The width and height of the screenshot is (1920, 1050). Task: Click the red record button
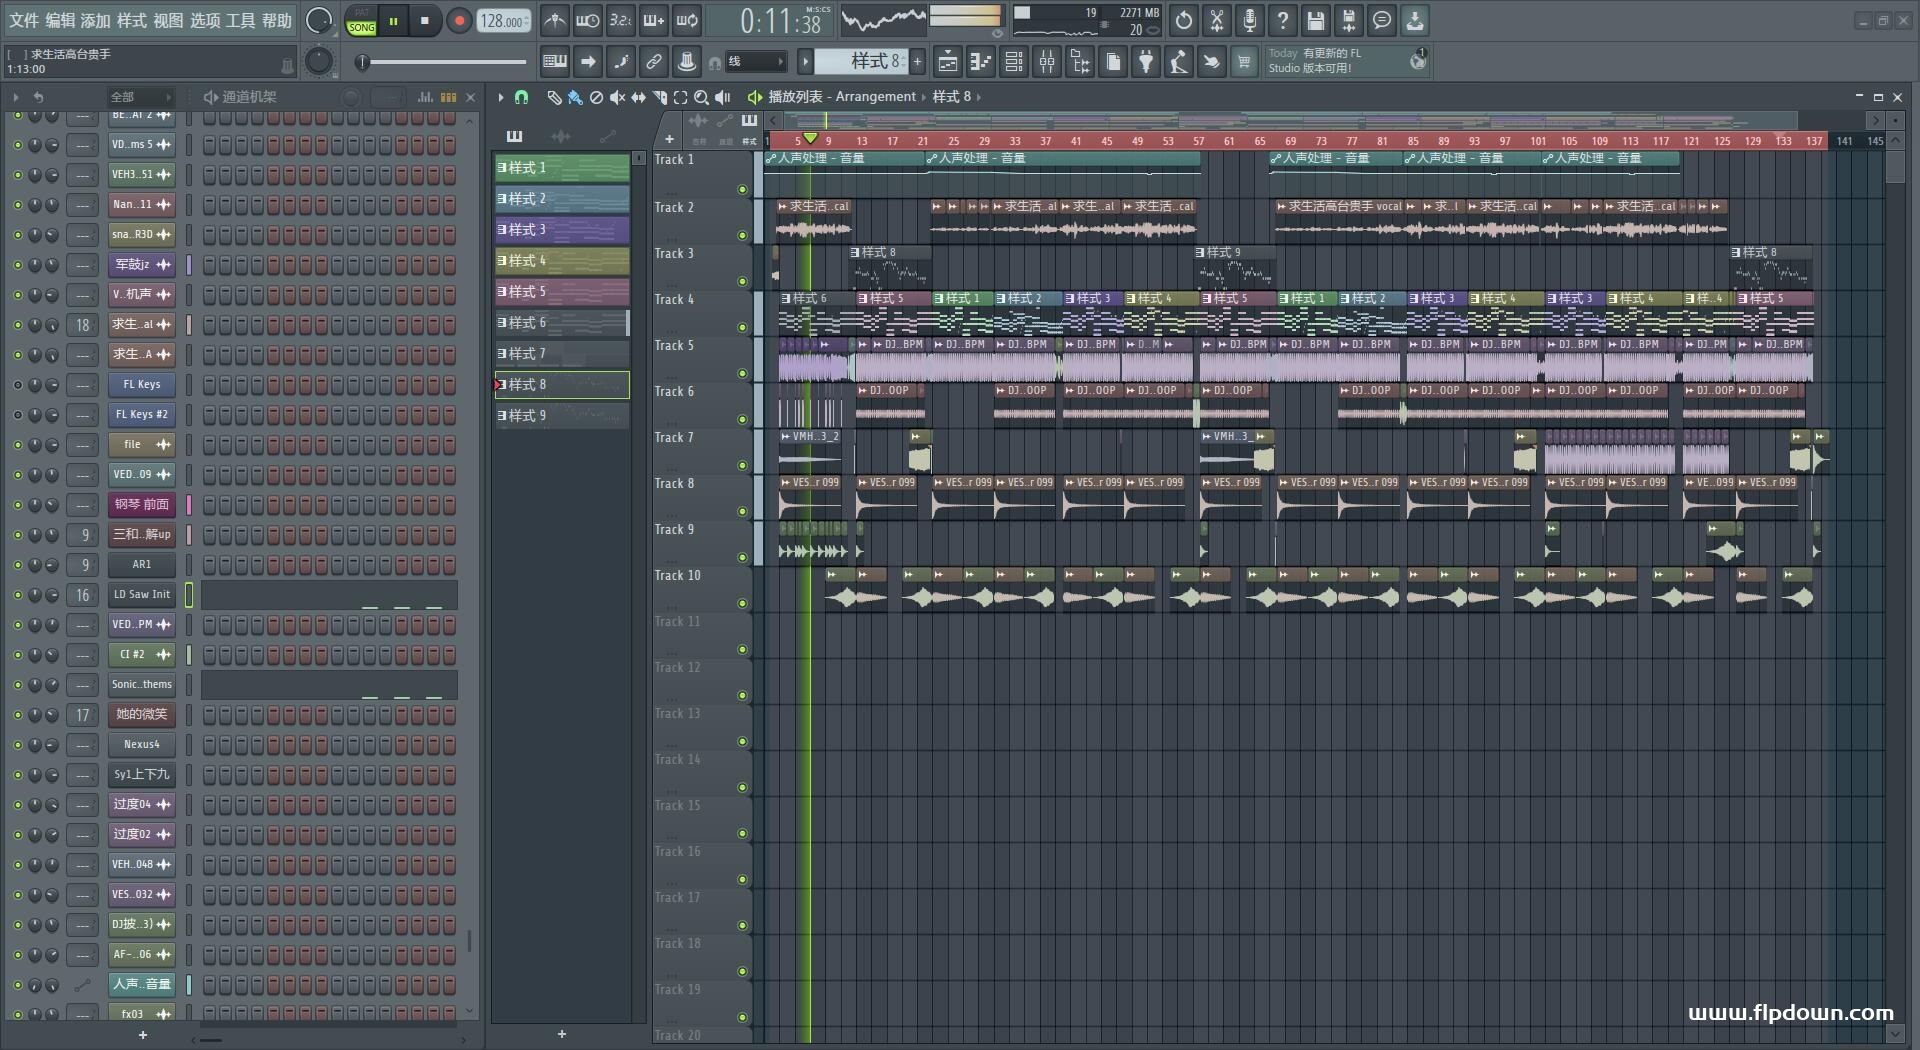[459, 20]
